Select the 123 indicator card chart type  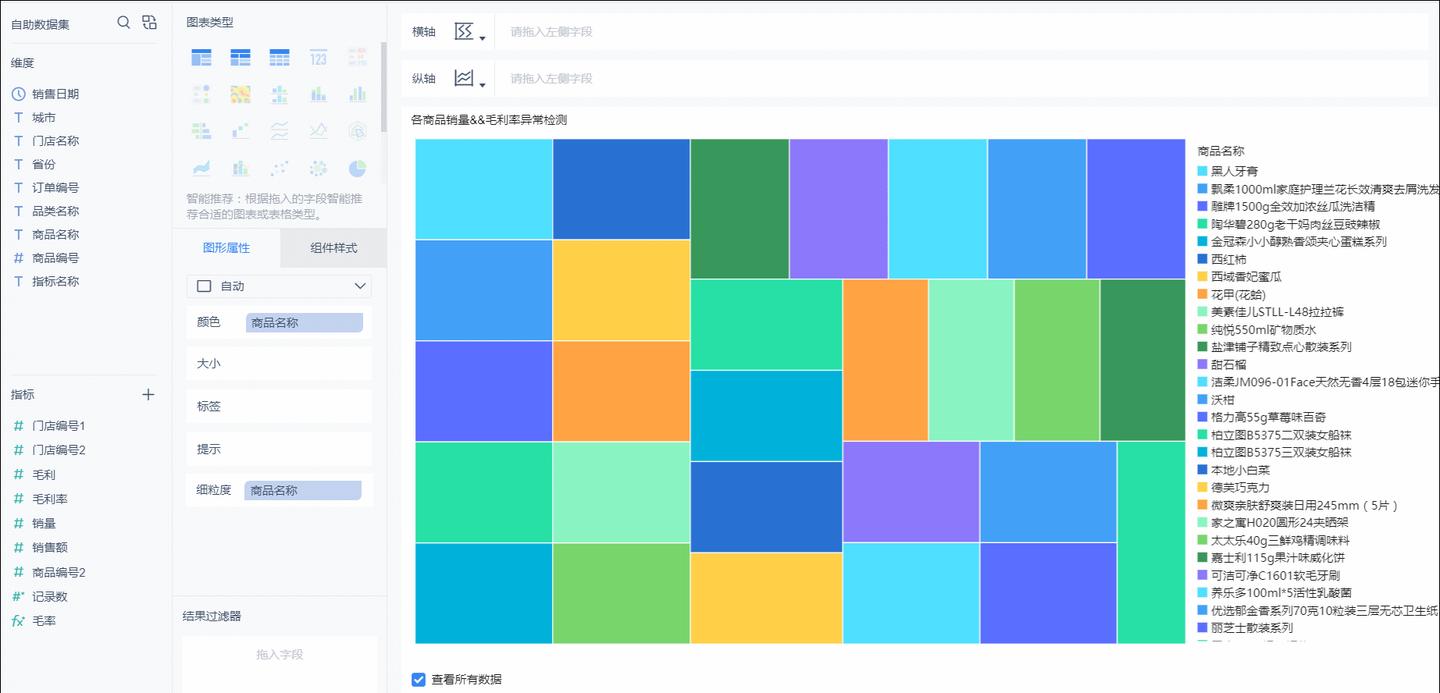(318, 57)
